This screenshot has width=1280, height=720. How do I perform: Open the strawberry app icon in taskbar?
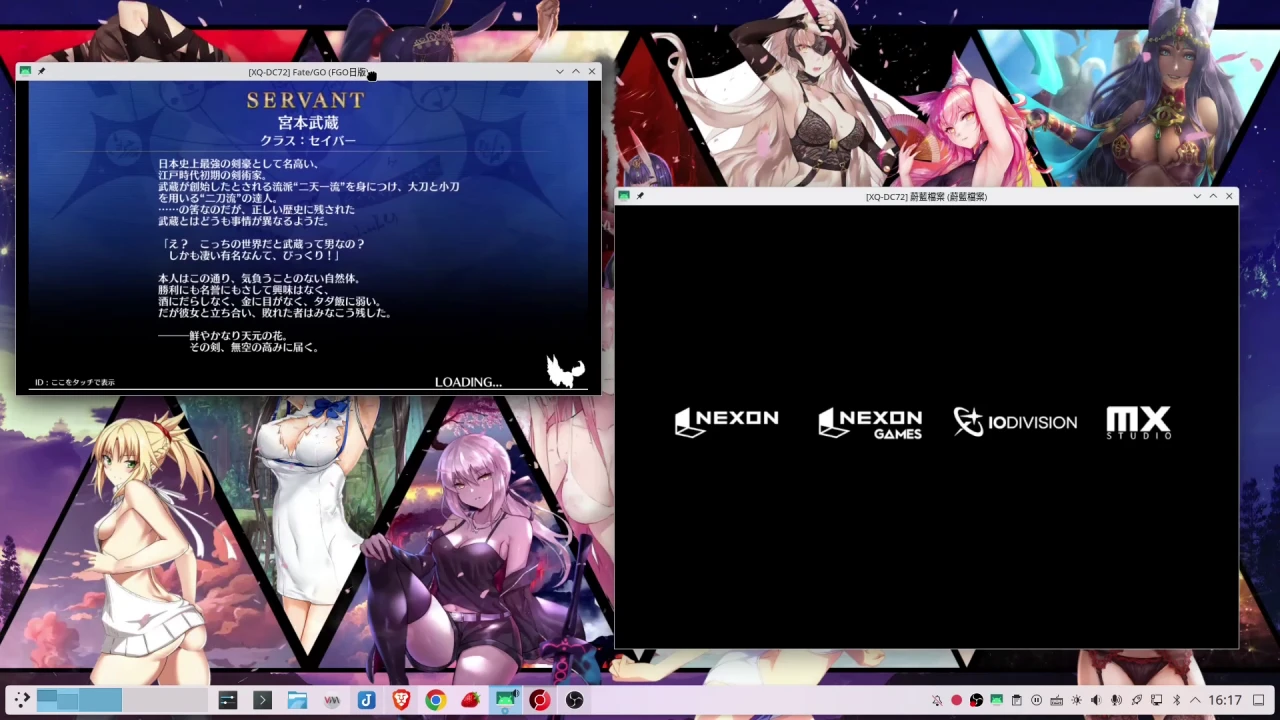click(469, 701)
